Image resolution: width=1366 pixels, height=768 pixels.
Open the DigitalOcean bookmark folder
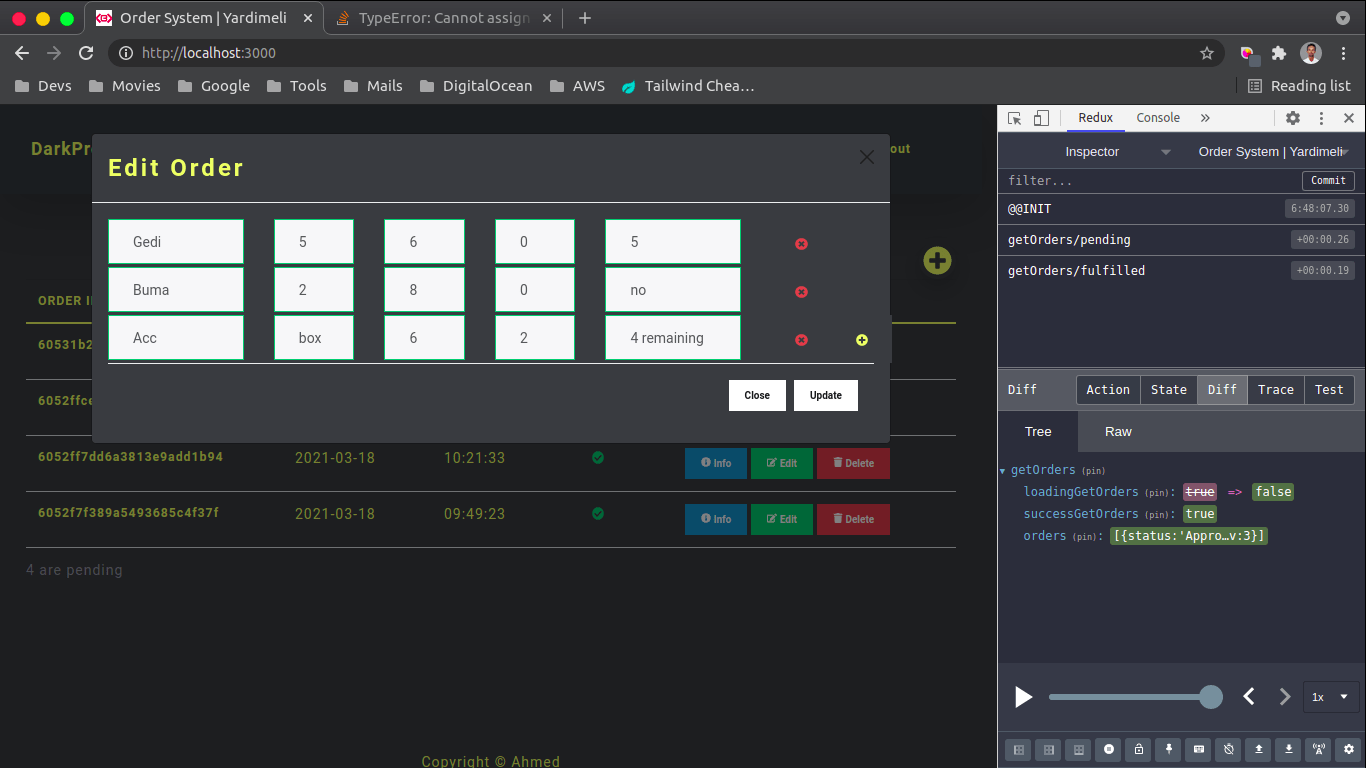tap(476, 86)
